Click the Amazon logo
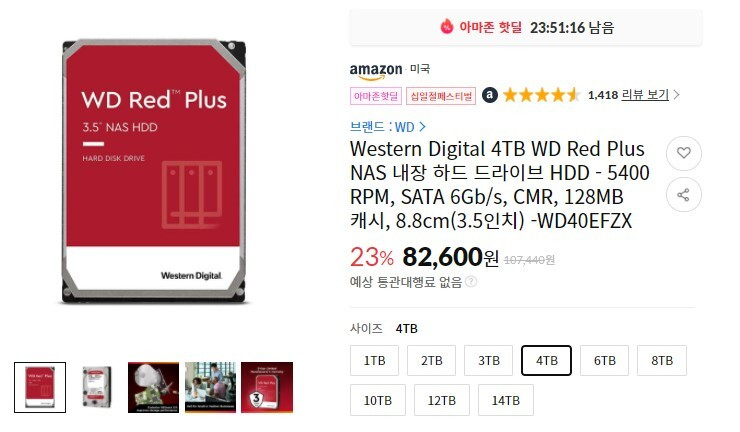The image size is (740, 432). pyautogui.click(x=376, y=70)
